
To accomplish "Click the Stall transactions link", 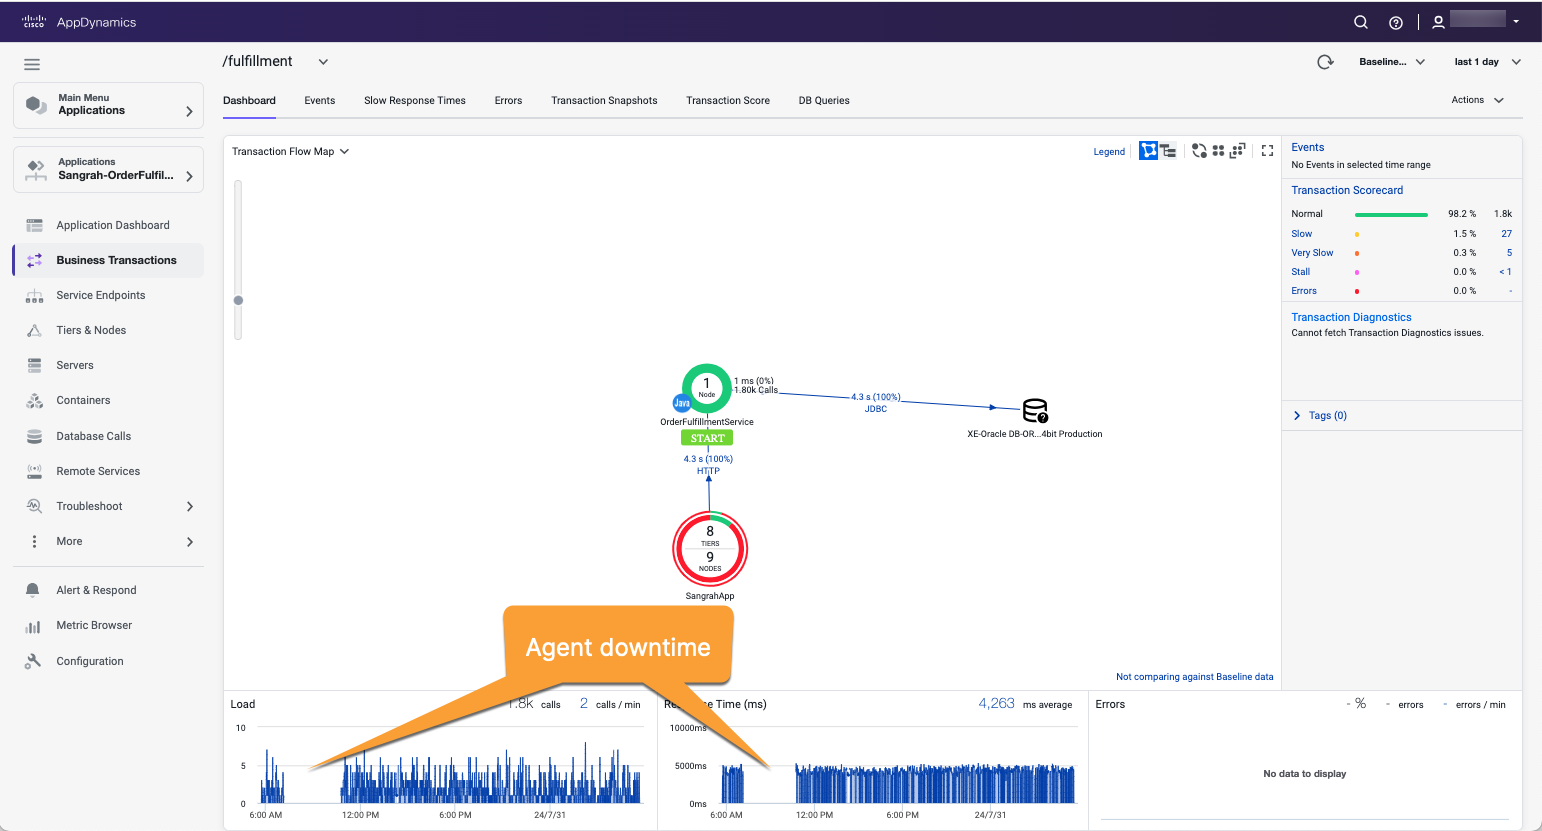I will (x=1300, y=272).
